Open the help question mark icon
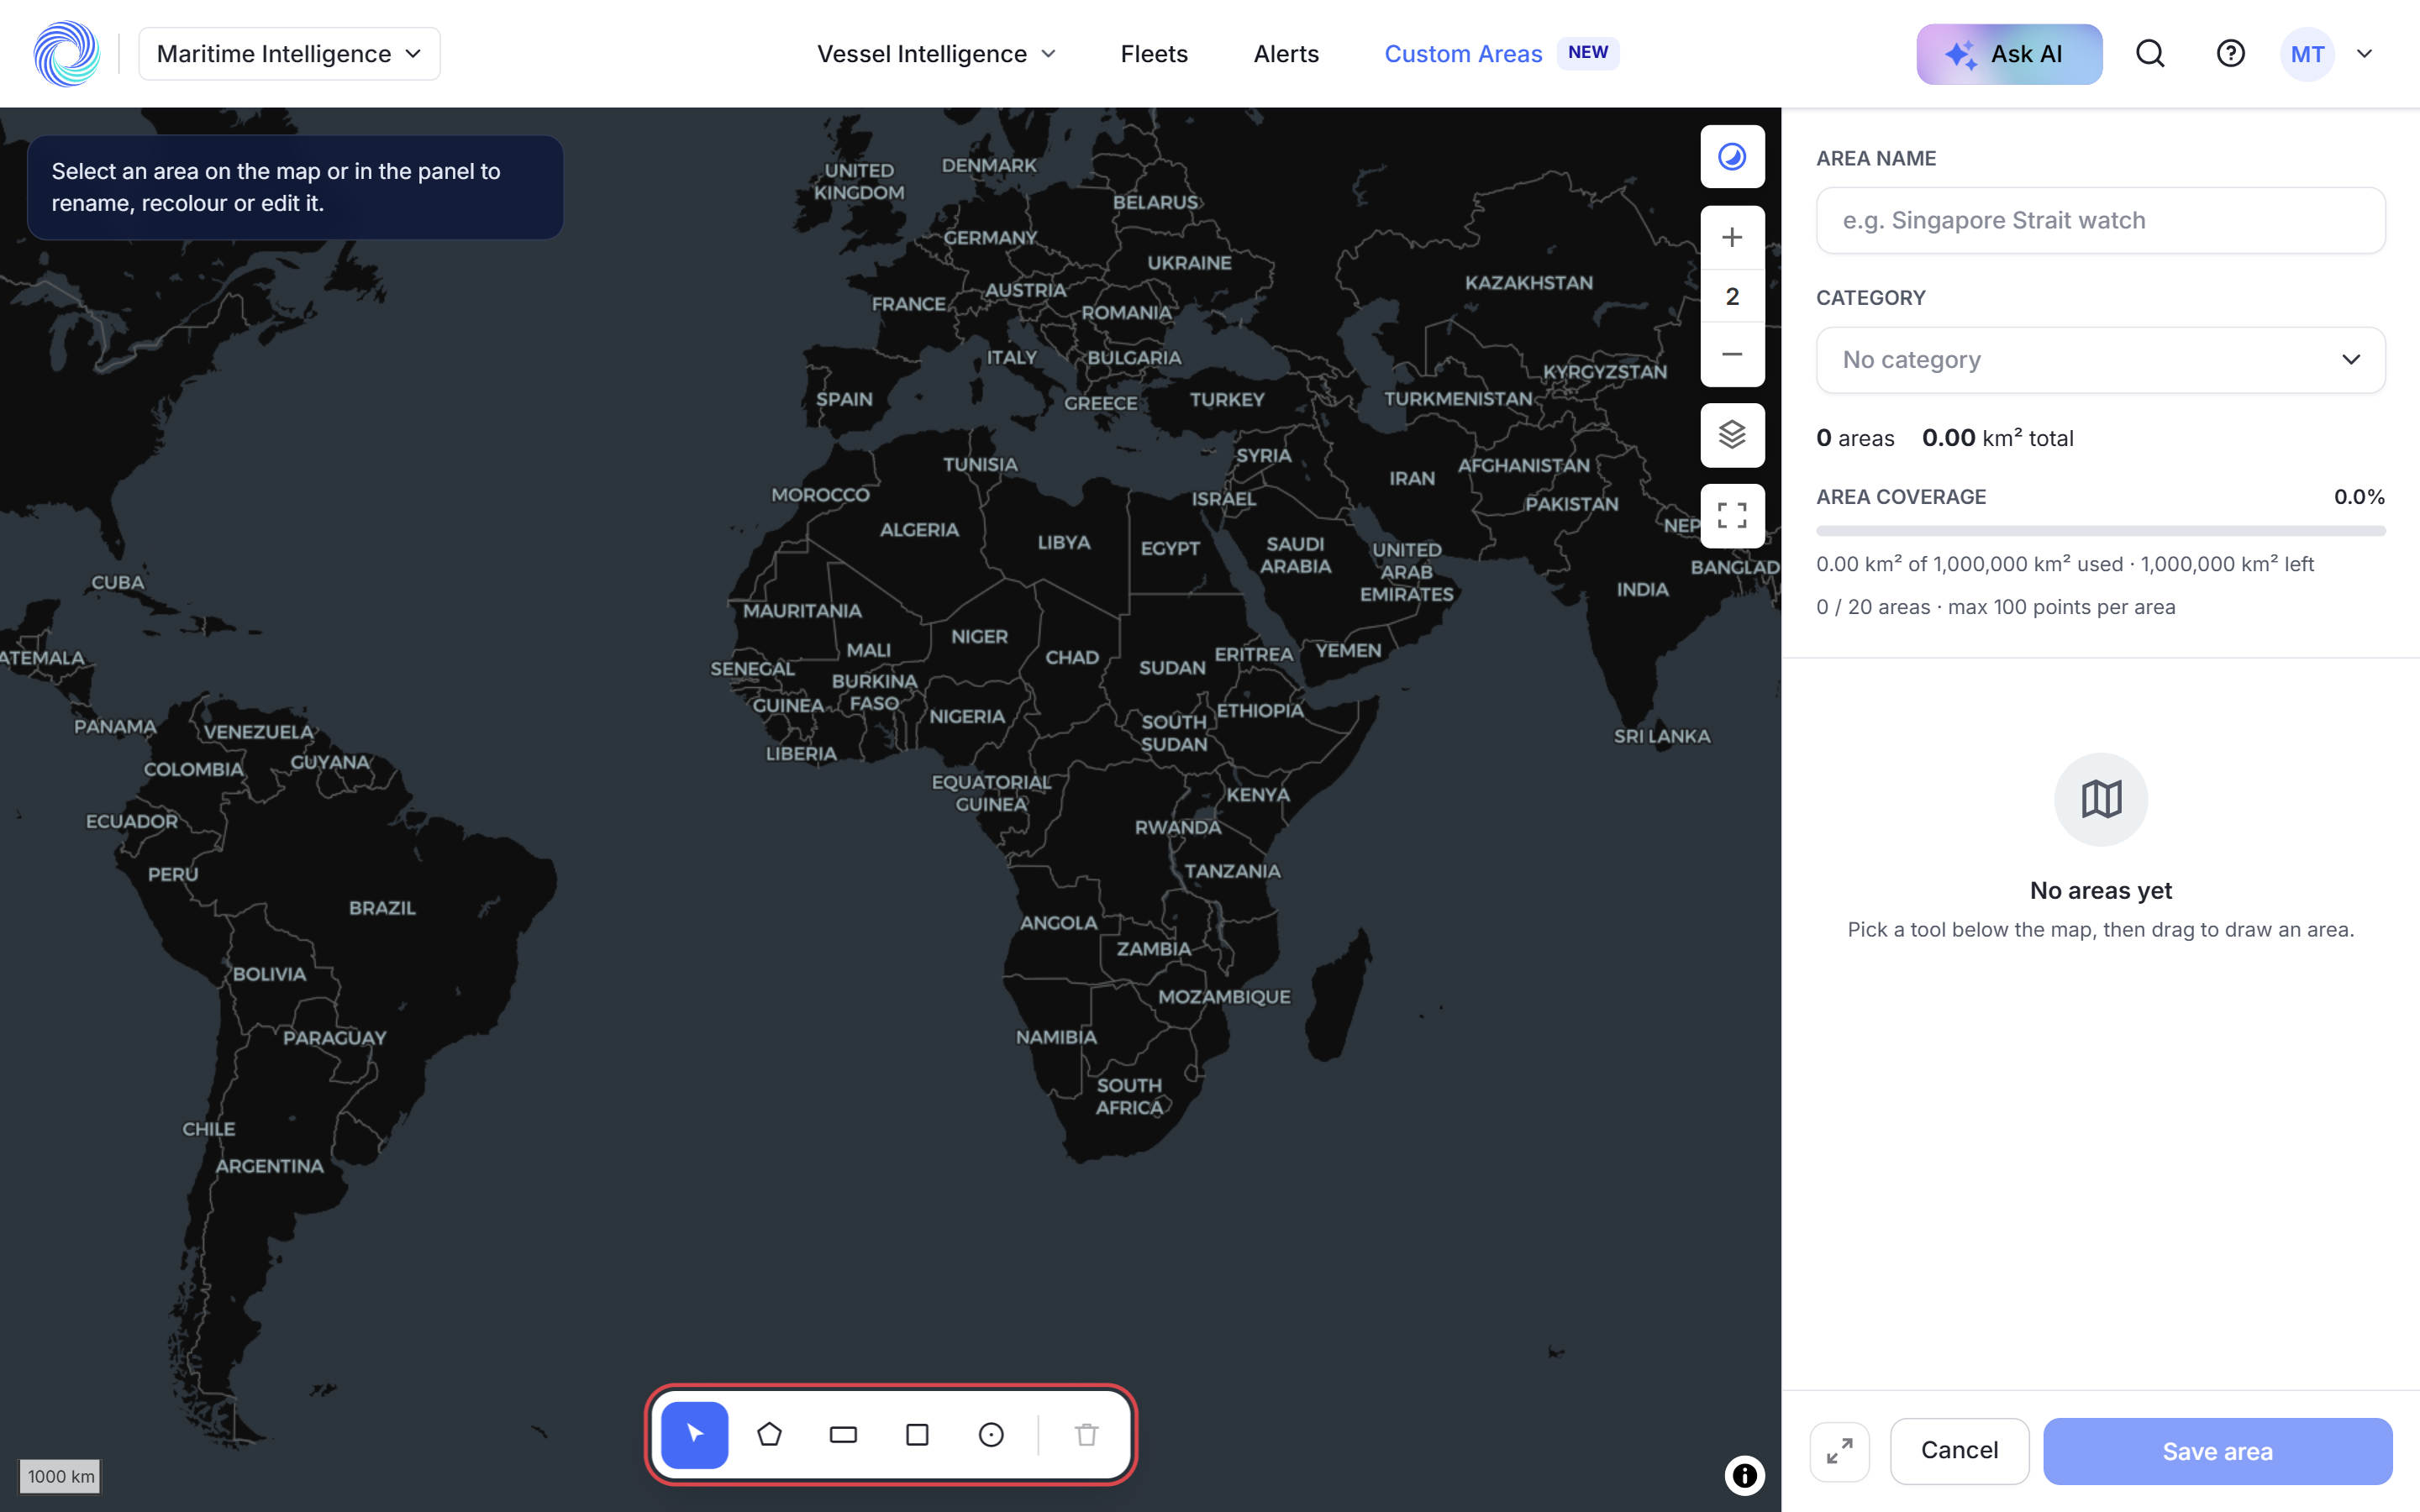This screenshot has height=1512, width=2420. click(x=2230, y=54)
